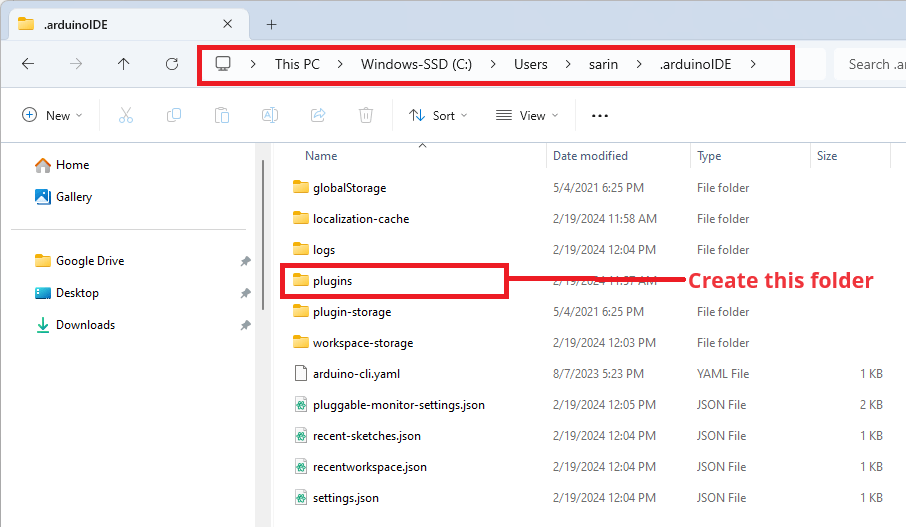Image resolution: width=906 pixels, height=527 pixels.
Task: Click the Share icon in toolbar
Action: 318,115
